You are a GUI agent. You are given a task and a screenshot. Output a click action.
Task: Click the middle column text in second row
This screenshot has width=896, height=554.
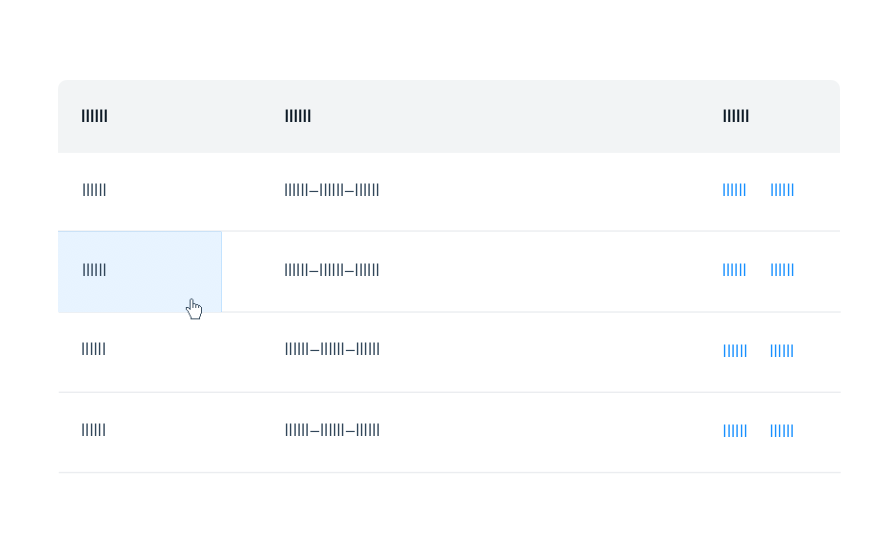click(332, 270)
